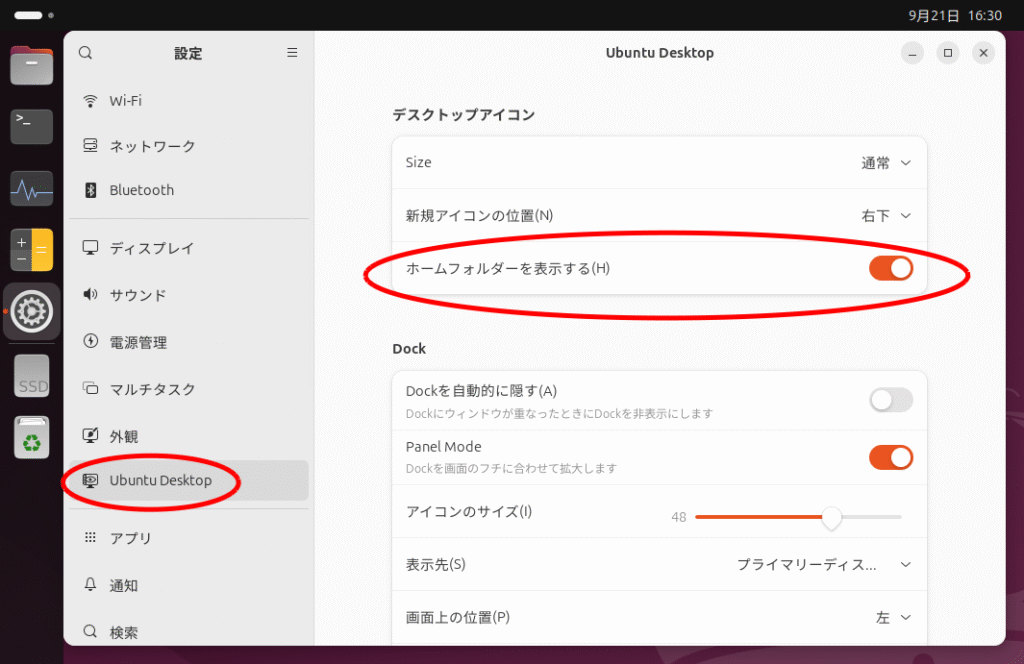This screenshot has width=1024, height=664.
Task: Open 通知 settings page
Action: coord(189,585)
